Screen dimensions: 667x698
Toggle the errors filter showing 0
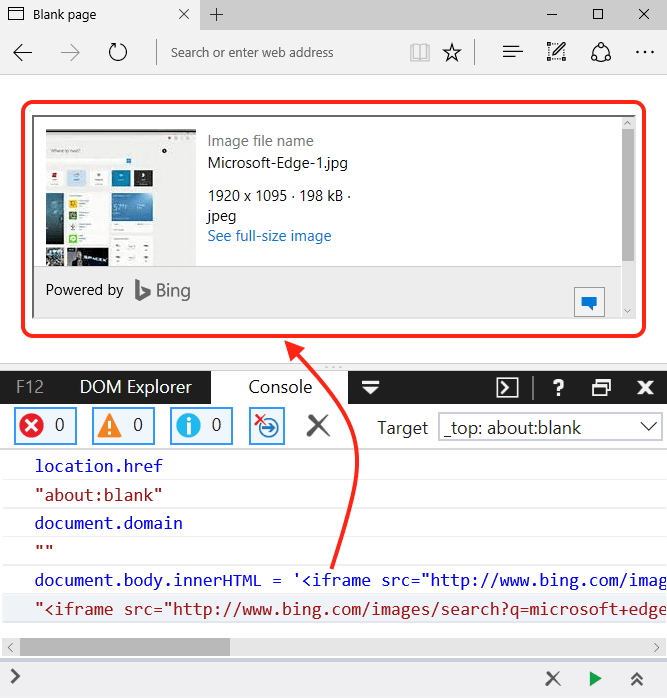pyautogui.click(x=45, y=426)
